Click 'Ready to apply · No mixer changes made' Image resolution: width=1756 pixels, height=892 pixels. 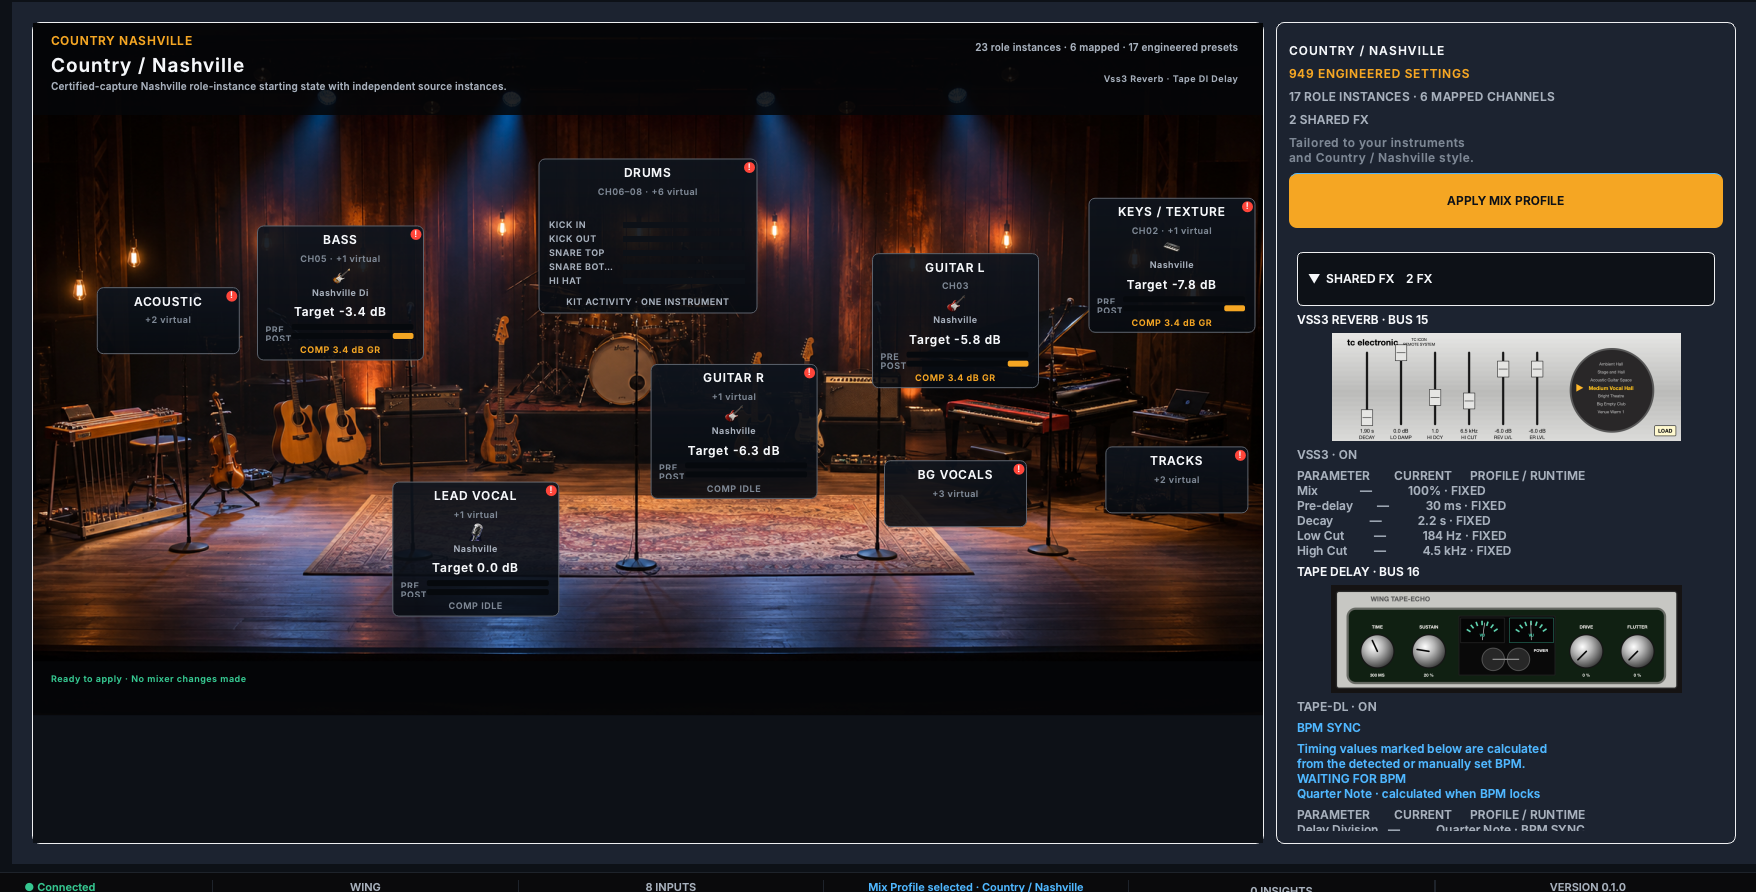(x=148, y=679)
